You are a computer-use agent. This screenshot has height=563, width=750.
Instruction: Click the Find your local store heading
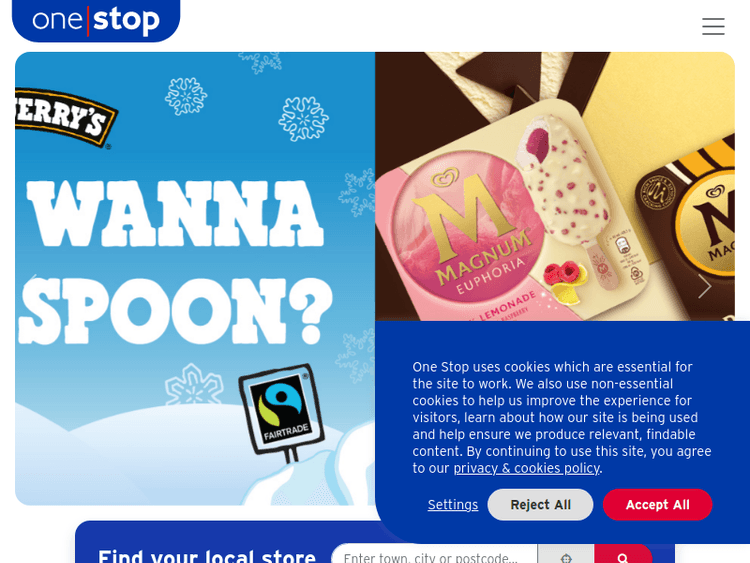pyautogui.click(x=207, y=557)
